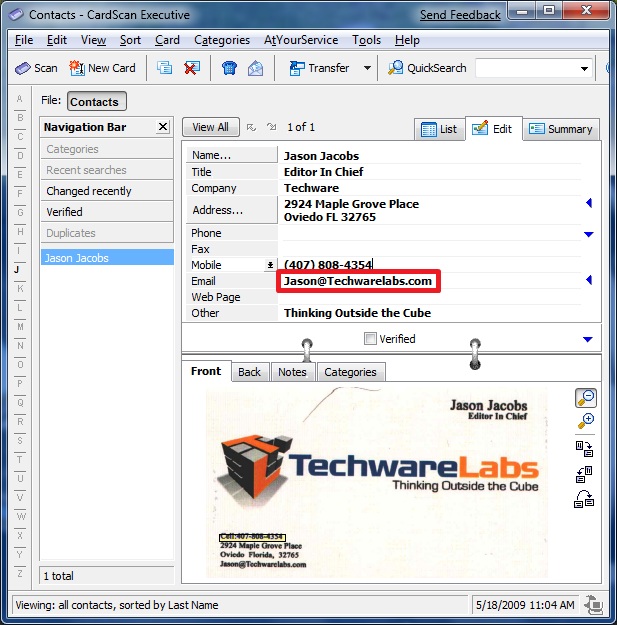Jump to letter T in index
The height and width of the screenshot is (625, 617).
20,459
